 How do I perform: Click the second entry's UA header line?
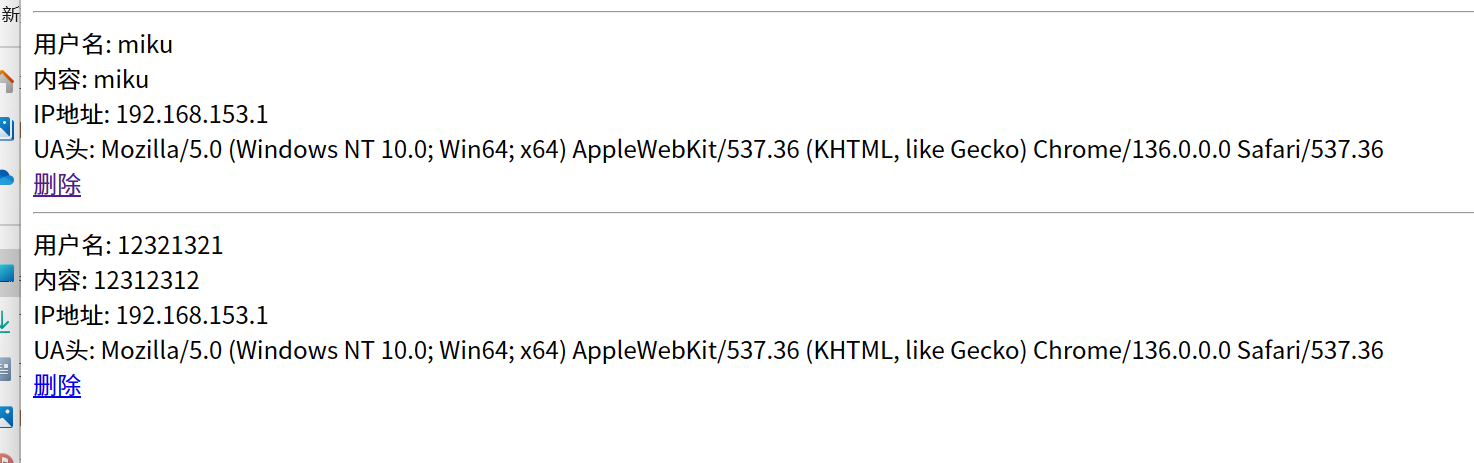pyautogui.click(x=708, y=351)
